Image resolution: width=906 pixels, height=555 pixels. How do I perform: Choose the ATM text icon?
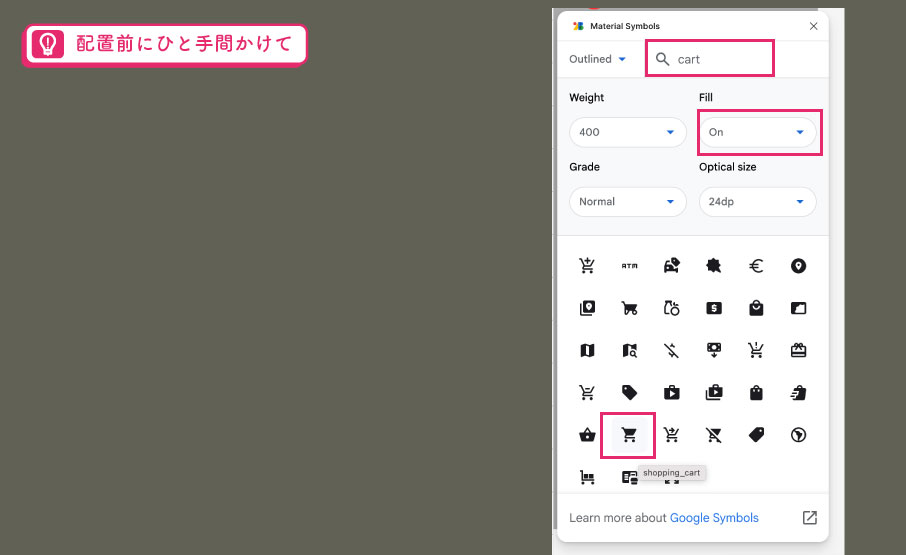[629, 266]
